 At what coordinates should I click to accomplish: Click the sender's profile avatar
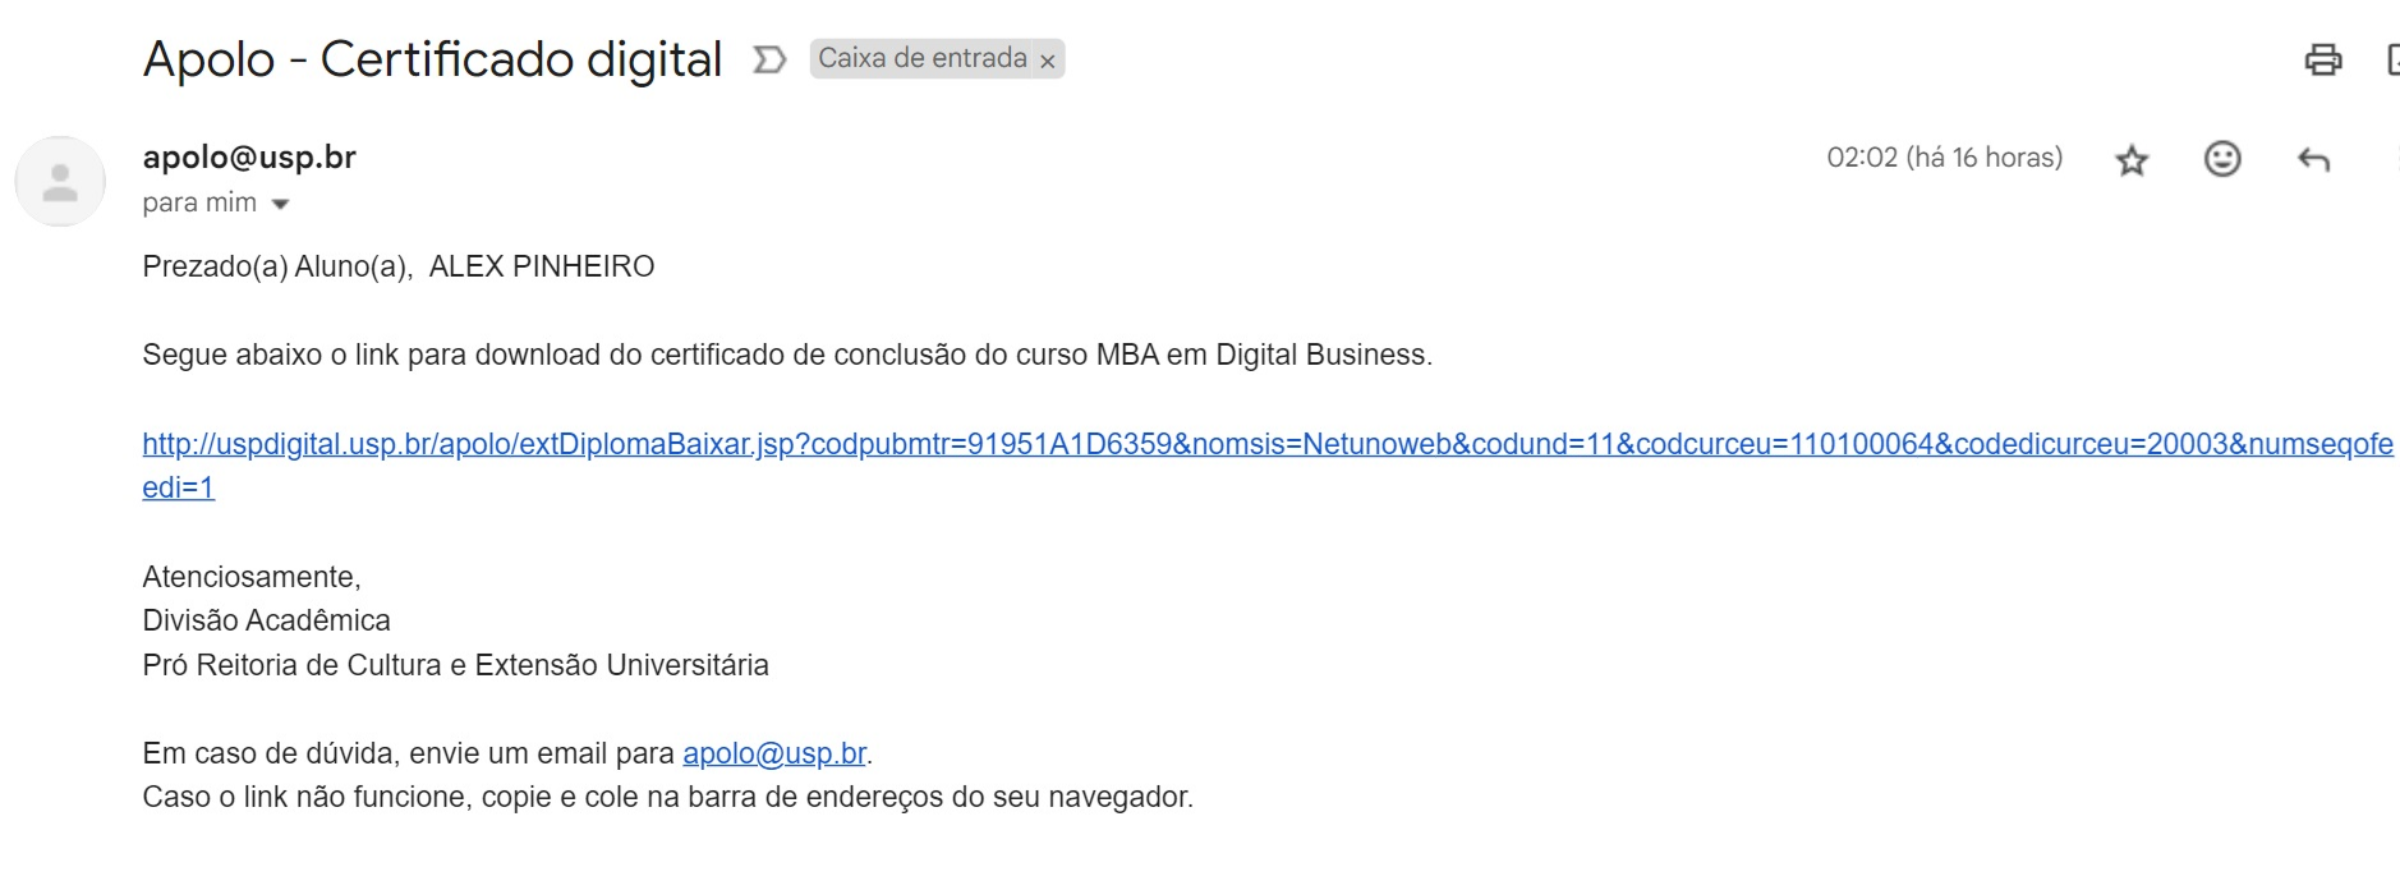pos(60,182)
